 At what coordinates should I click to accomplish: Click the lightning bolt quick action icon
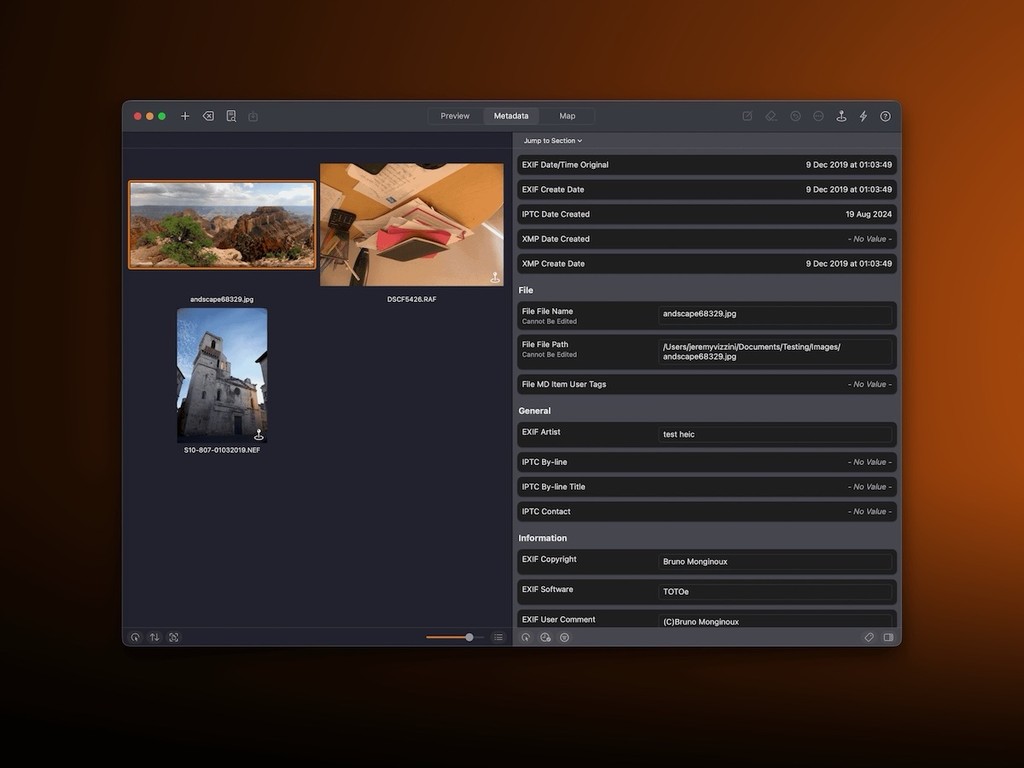pyautogui.click(x=864, y=116)
